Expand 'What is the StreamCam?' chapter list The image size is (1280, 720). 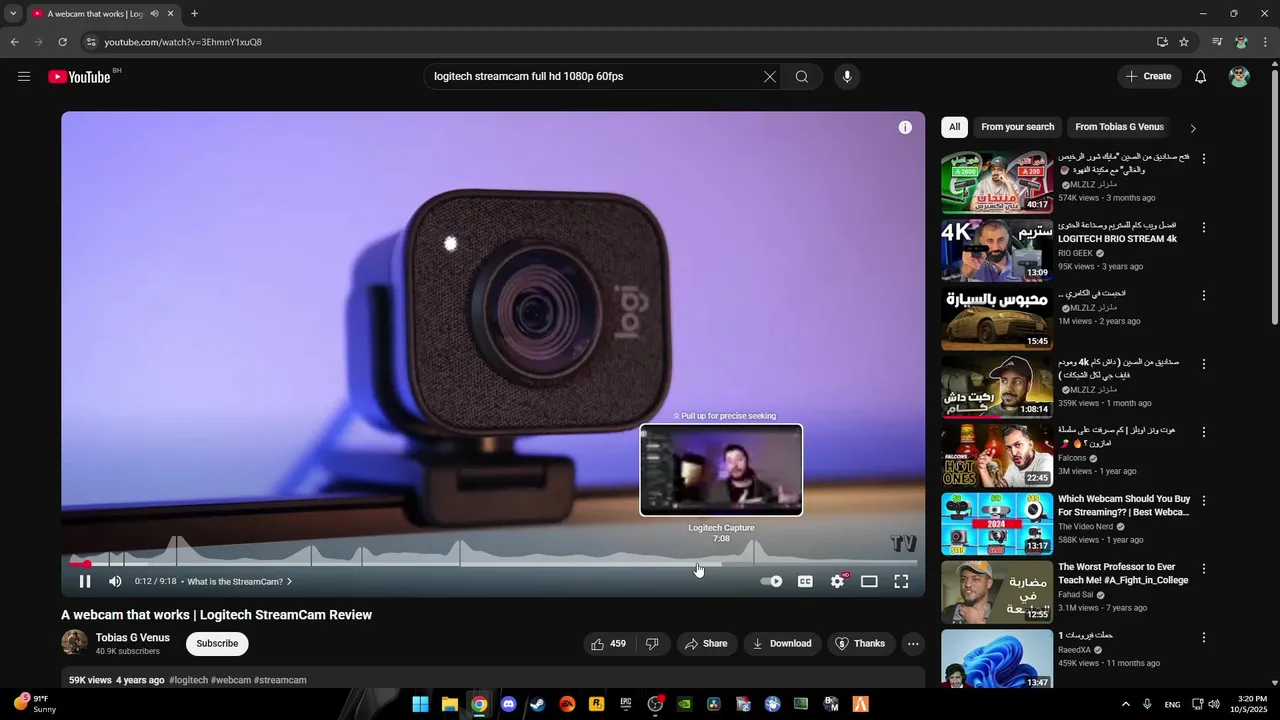(239, 581)
